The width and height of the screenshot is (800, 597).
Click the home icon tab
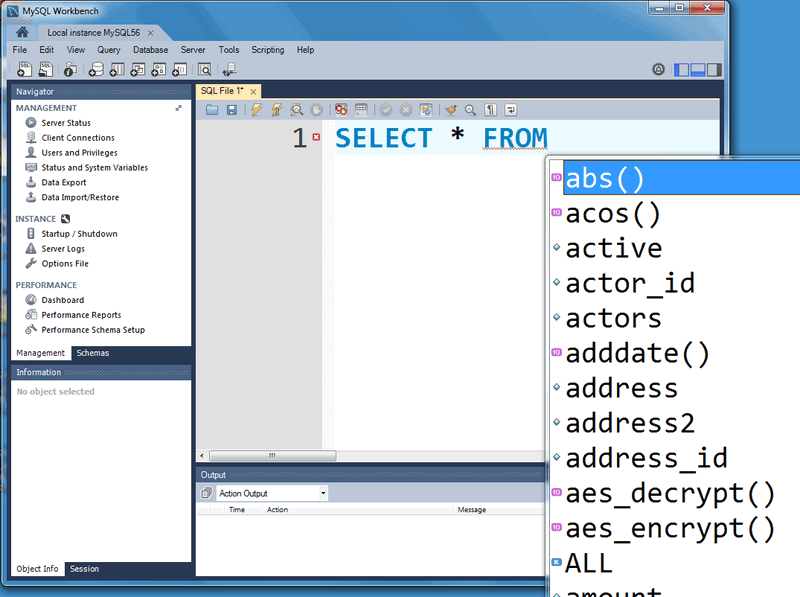pyautogui.click(x=22, y=33)
